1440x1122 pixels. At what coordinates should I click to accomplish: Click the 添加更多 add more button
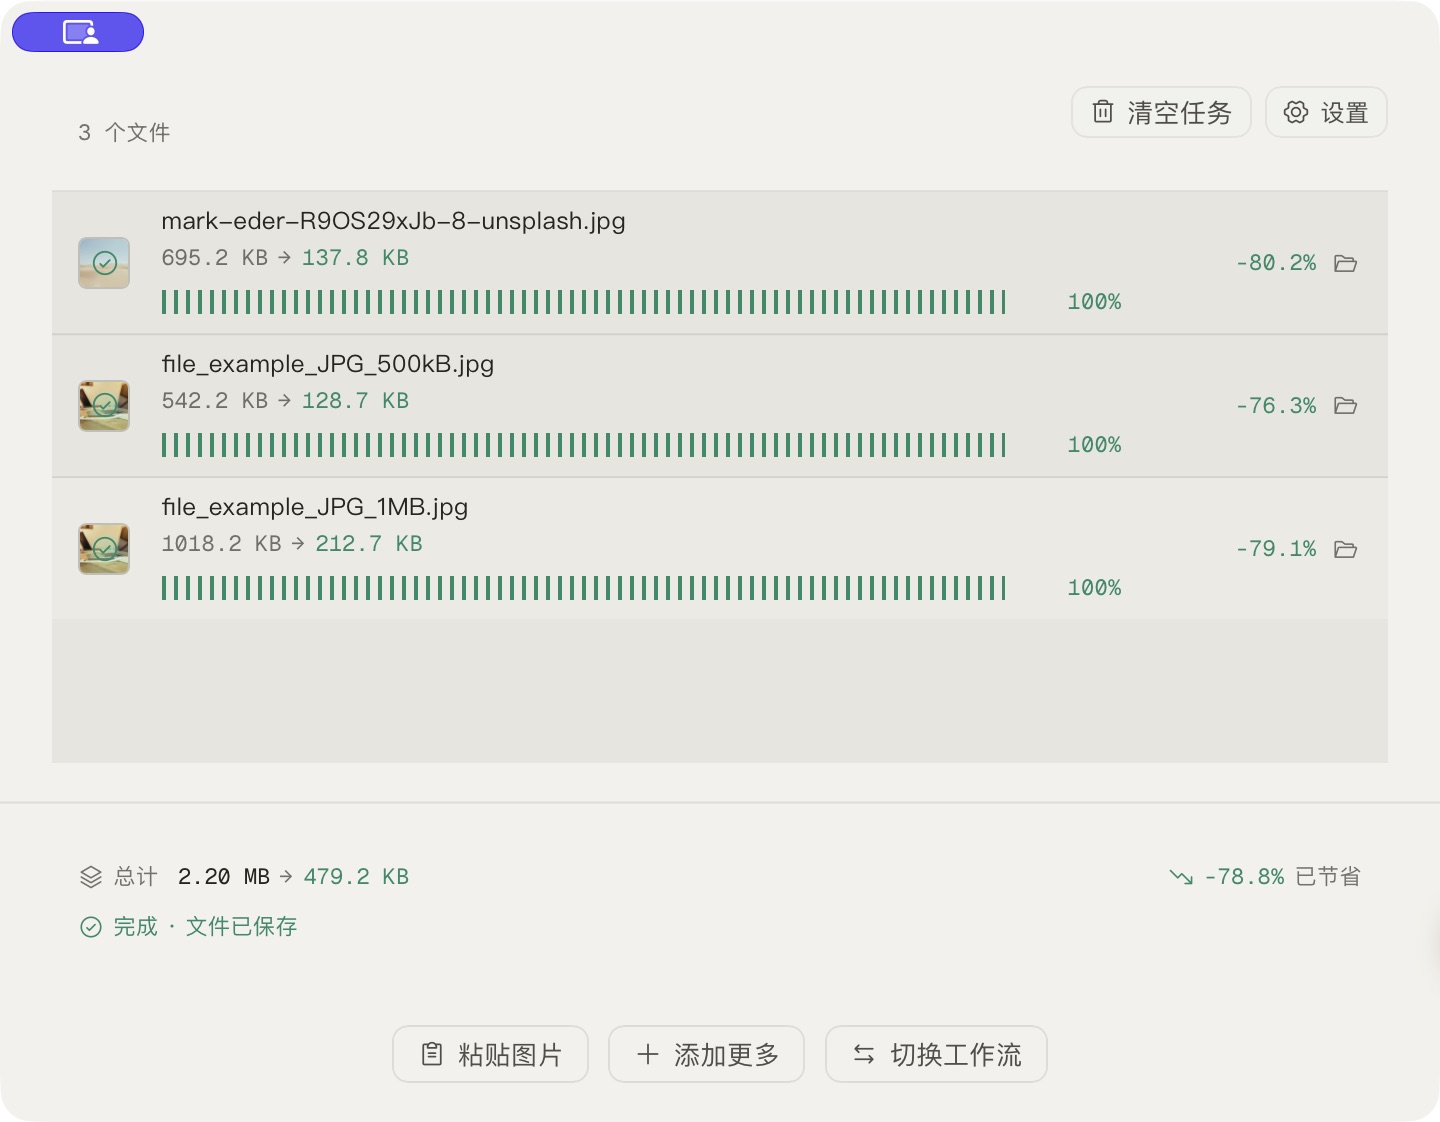tap(706, 1054)
